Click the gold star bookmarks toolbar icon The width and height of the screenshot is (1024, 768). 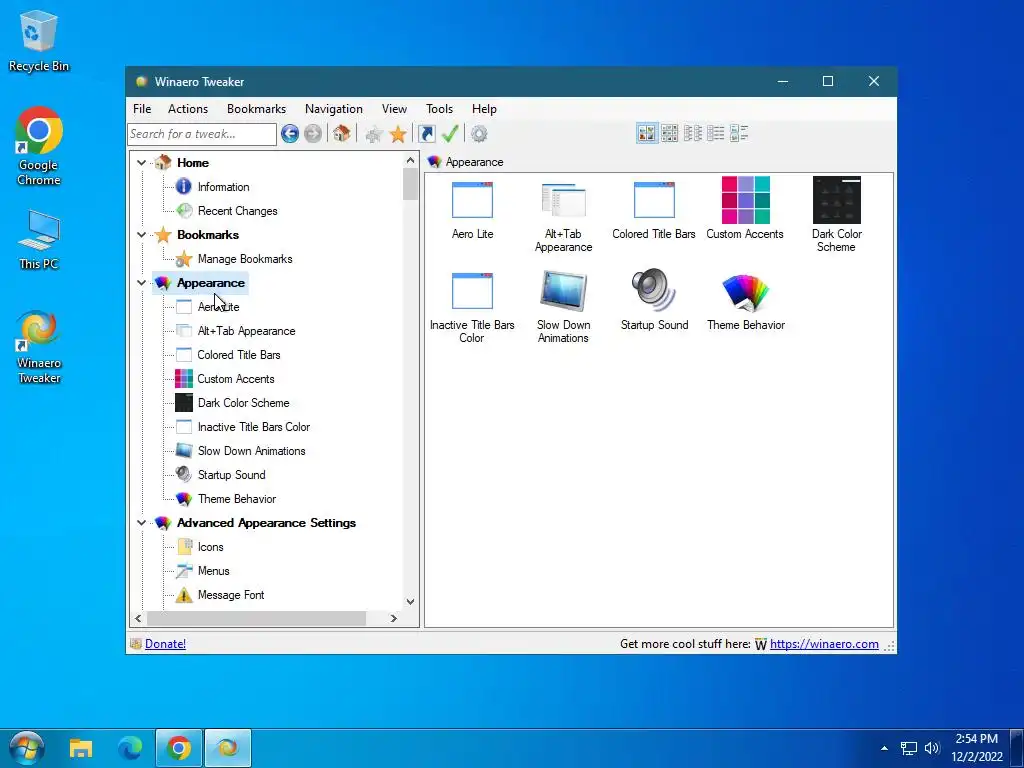pyautogui.click(x=398, y=134)
